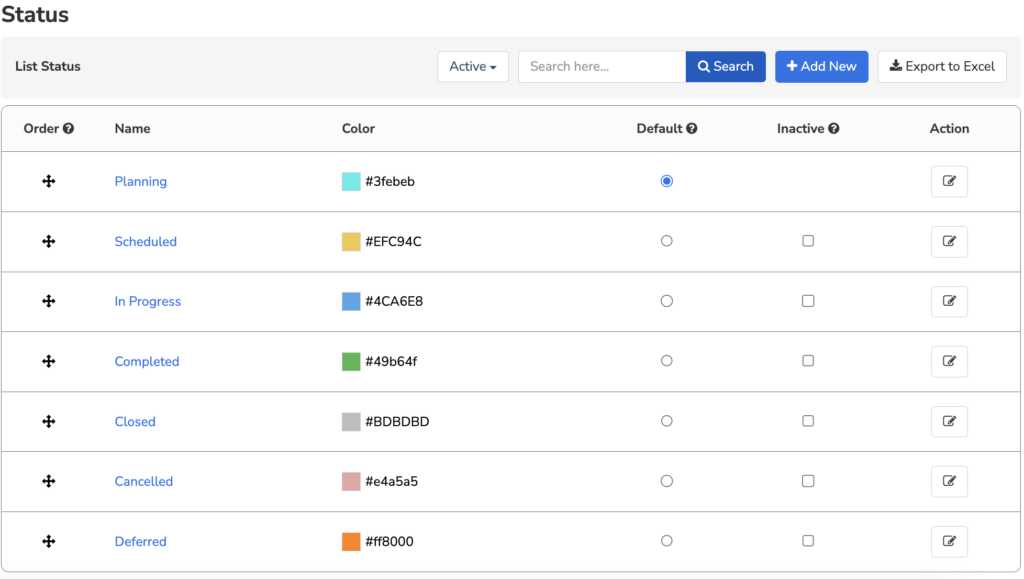Click the yellow Scheduled color swatch

point(351,242)
